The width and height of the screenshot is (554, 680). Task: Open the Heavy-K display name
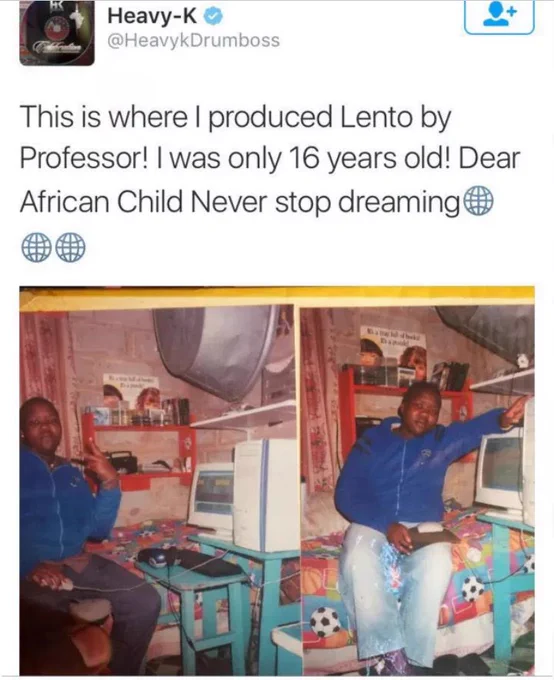point(152,16)
